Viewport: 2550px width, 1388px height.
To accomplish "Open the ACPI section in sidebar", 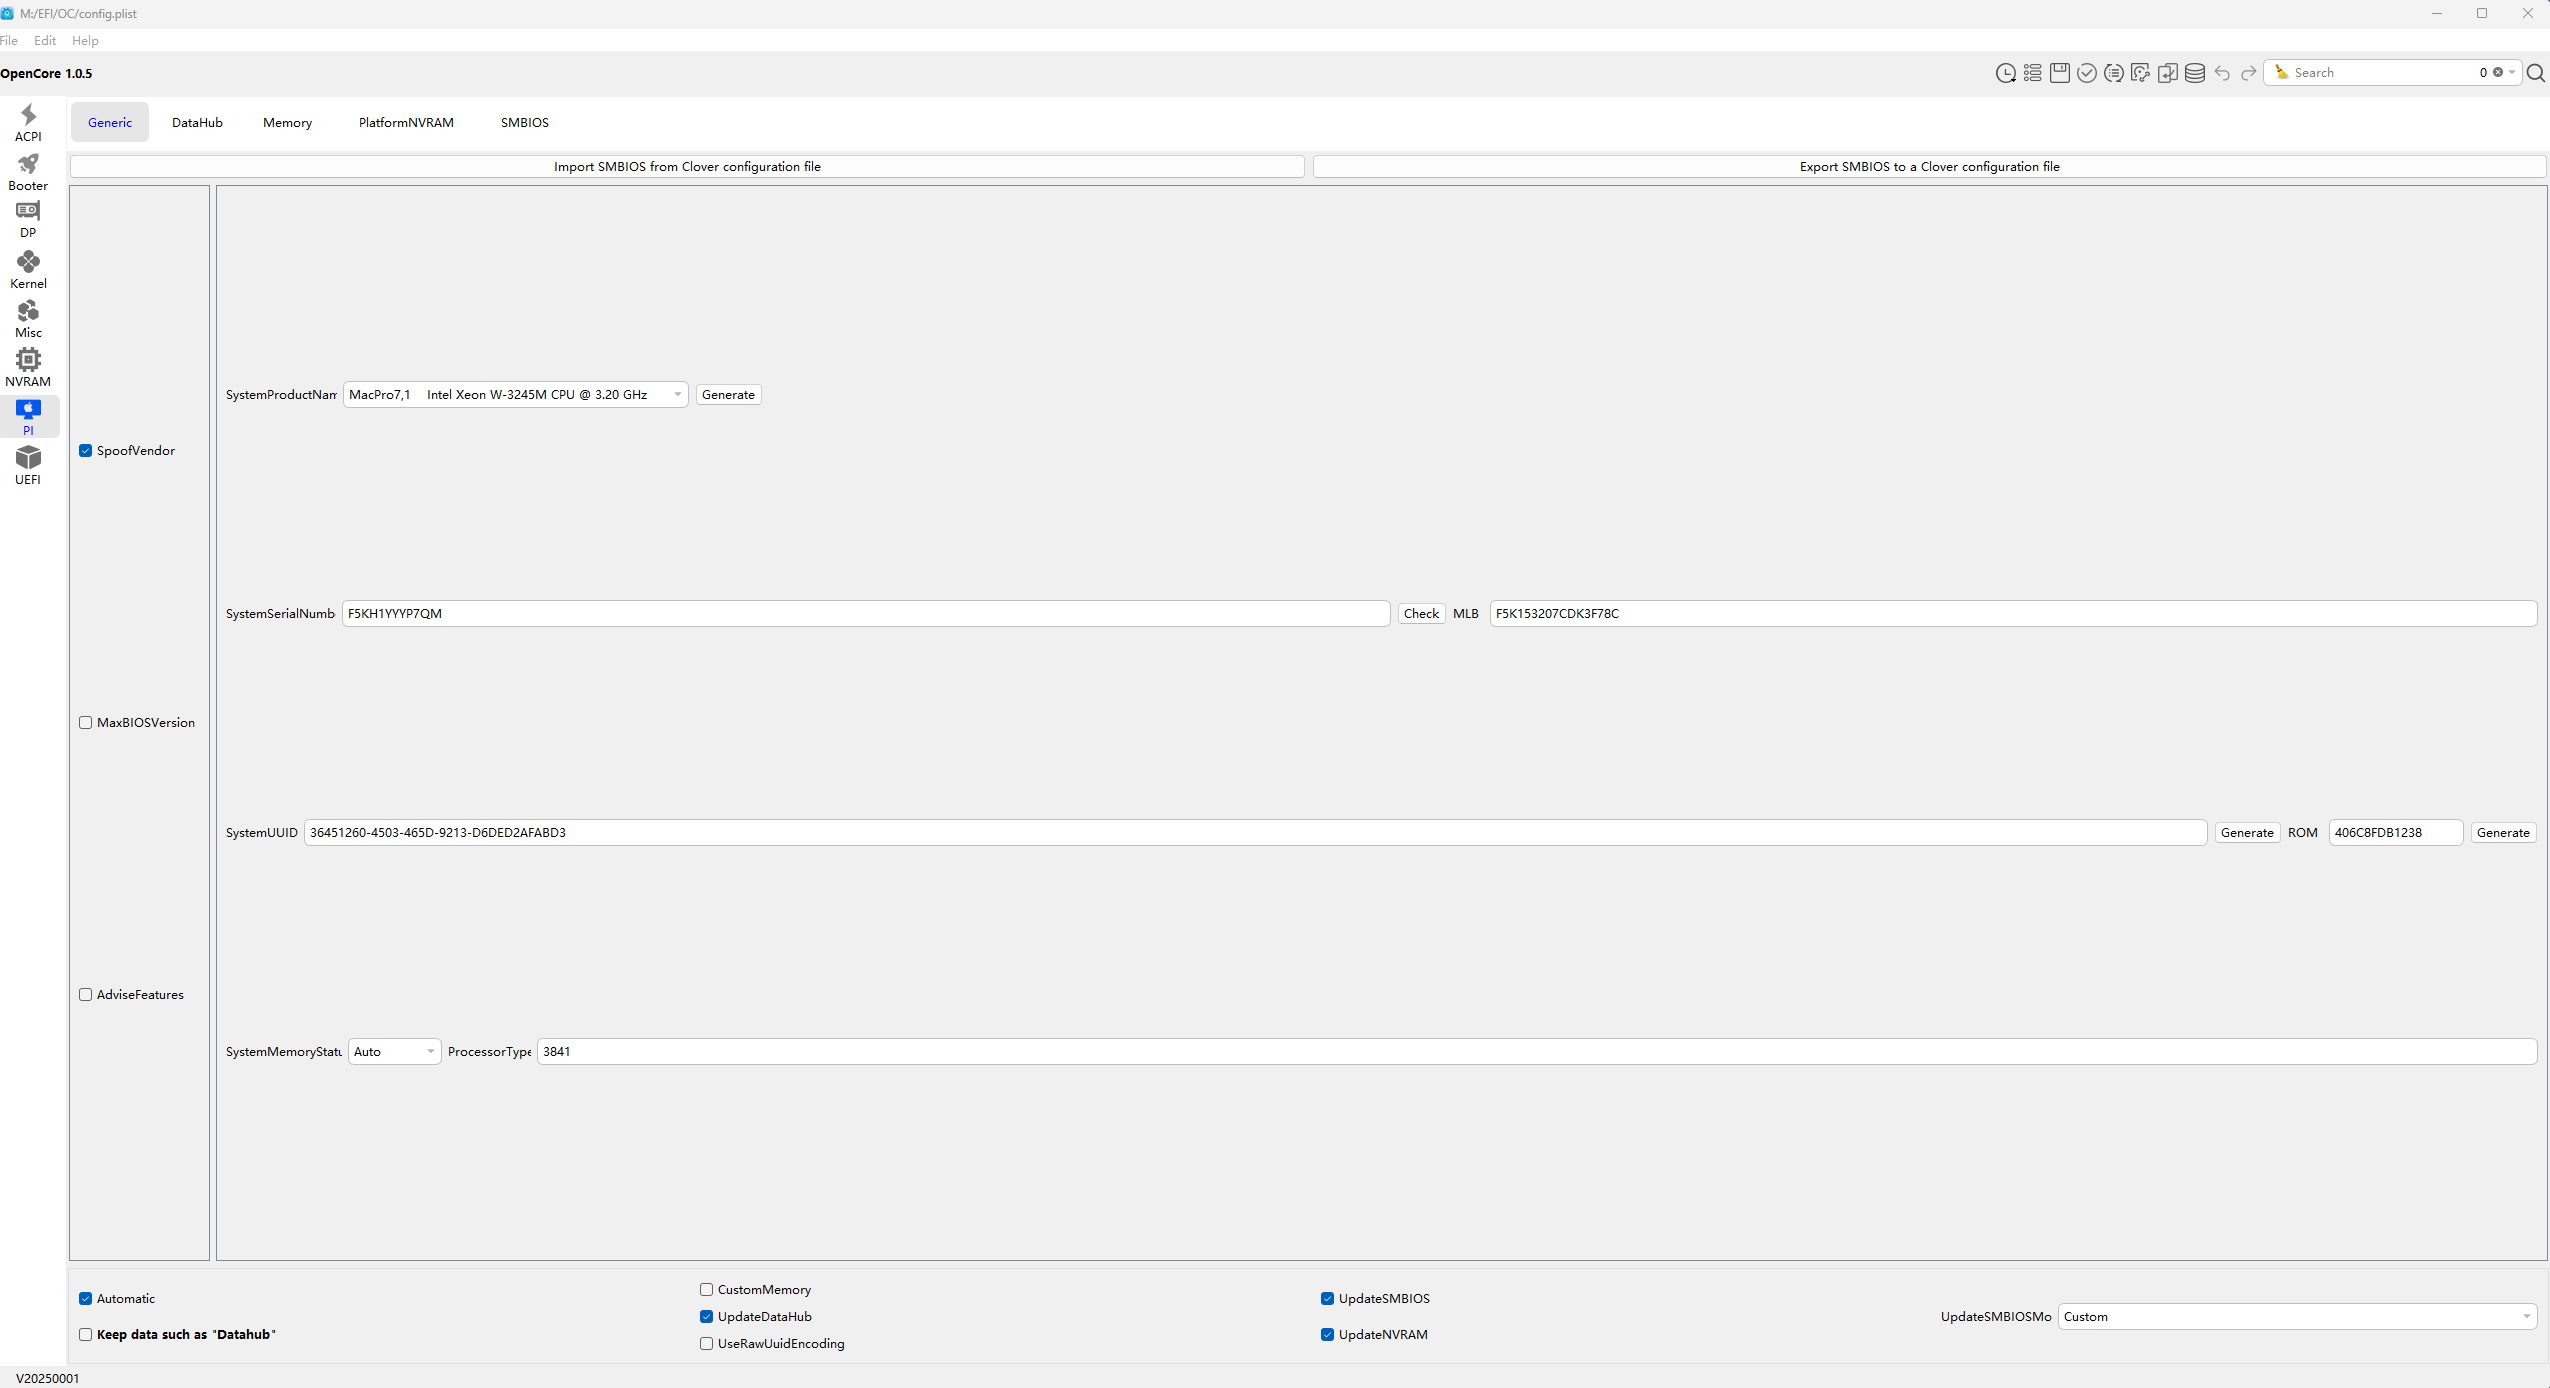I will pos(28,123).
